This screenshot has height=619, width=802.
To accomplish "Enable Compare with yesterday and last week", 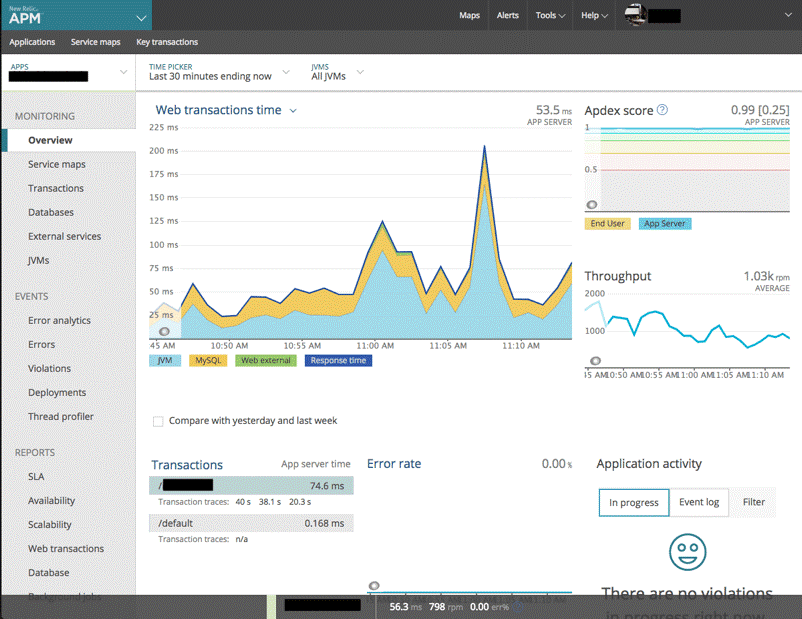I will [158, 421].
